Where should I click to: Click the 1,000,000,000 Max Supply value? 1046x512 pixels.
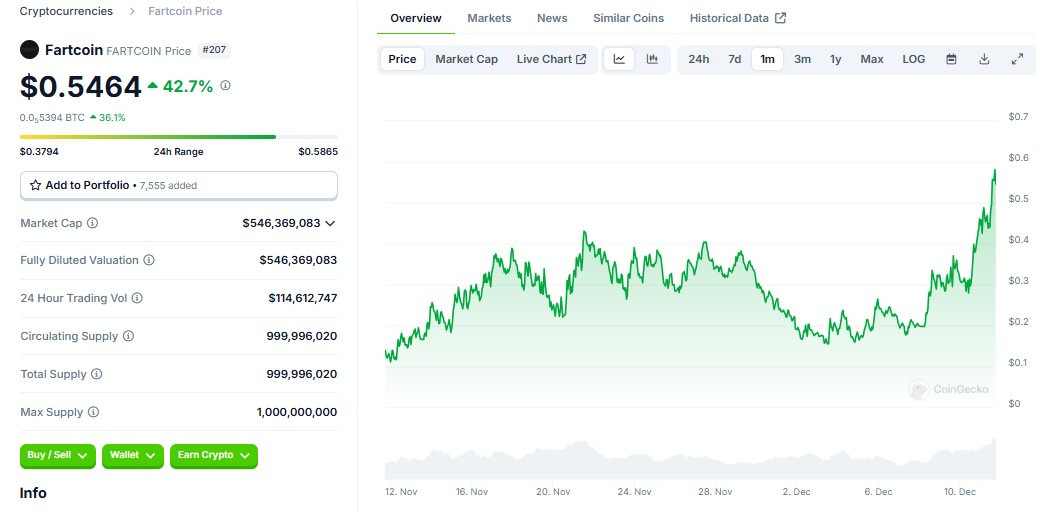297,412
